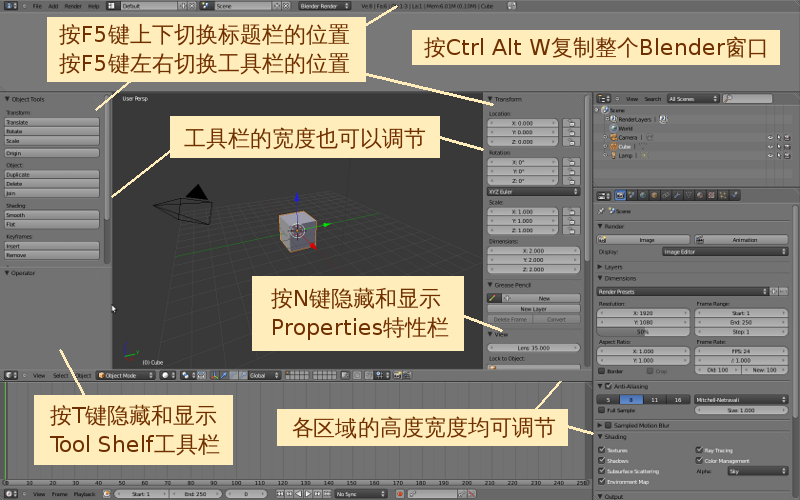Click the Cube restrict-select cursor icon
Viewport: 800px width, 500px height.
779,146
